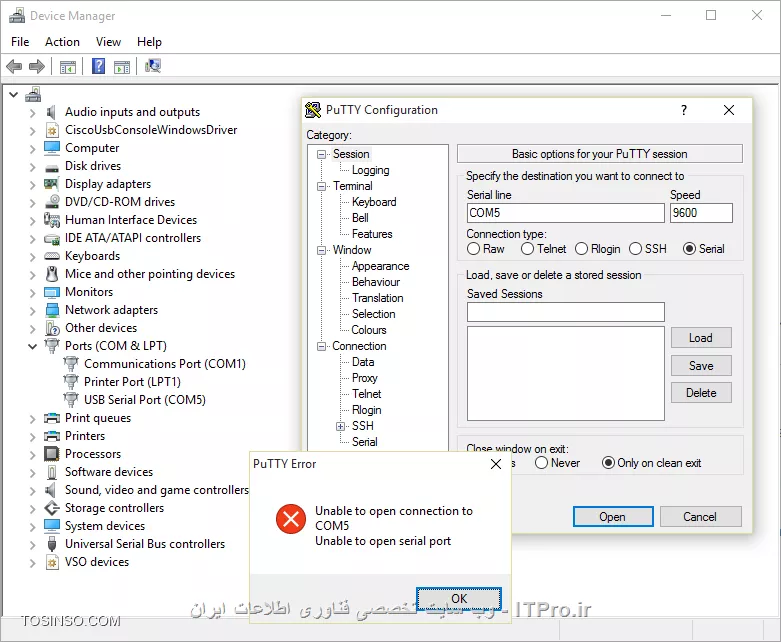The width and height of the screenshot is (781, 642).
Task: Click the Show/Hide Console Tree toolbar icon
Action: (67, 67)
